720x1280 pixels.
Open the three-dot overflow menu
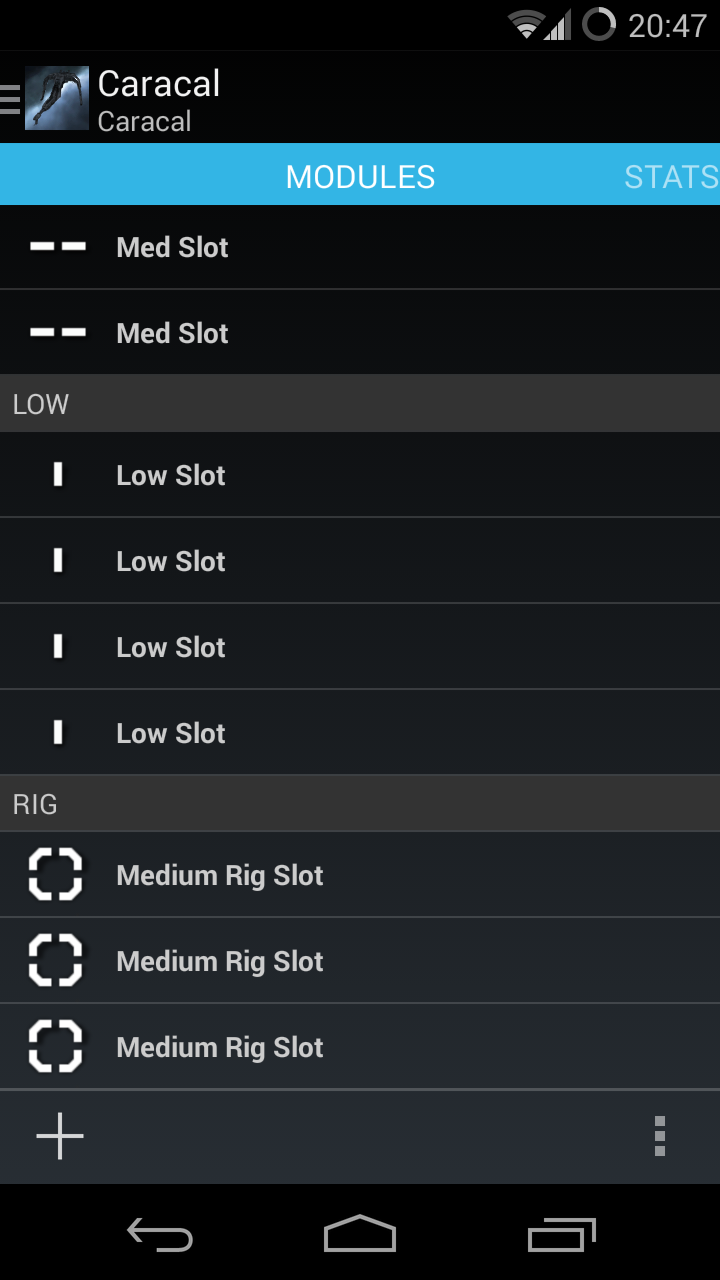point(659,1136)
